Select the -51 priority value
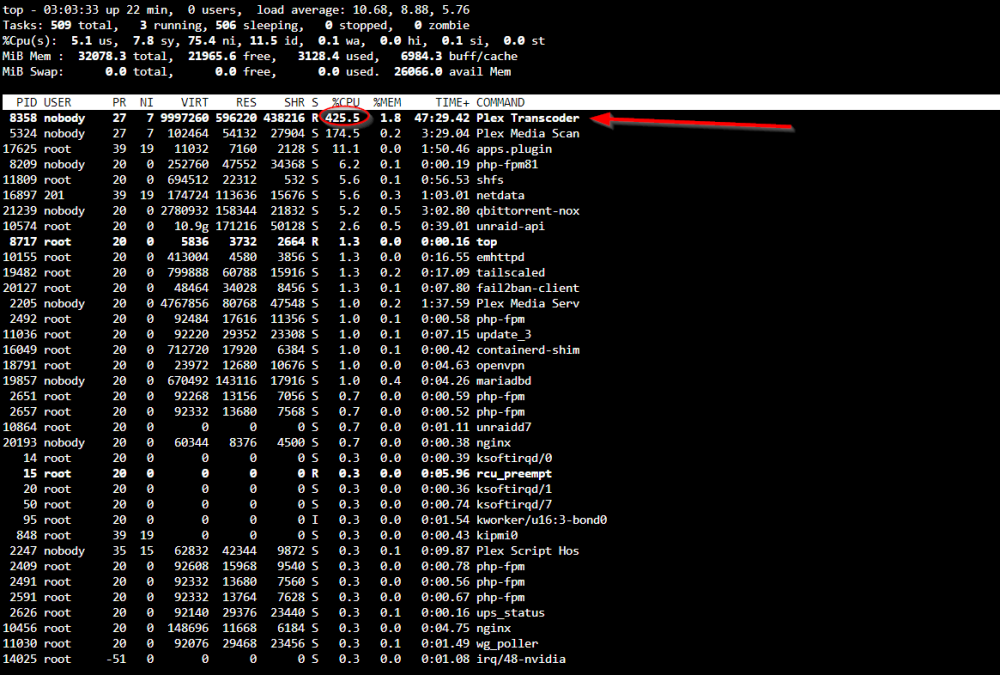Viewport: 1000px width, 675px height. [116, 659]
